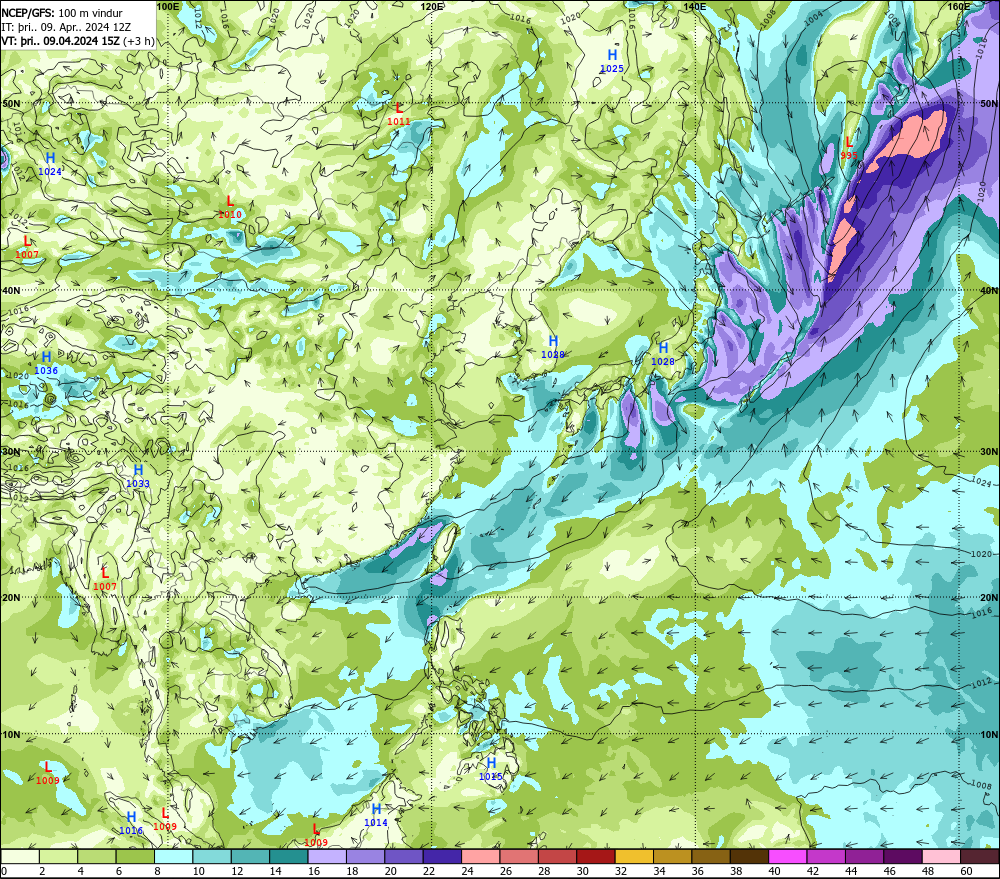The image size is (1000, 879).
Task: Click the "VT: þri.. 09.04.2024 15Z (+3 h)" line
Action: tap(78, 41)
